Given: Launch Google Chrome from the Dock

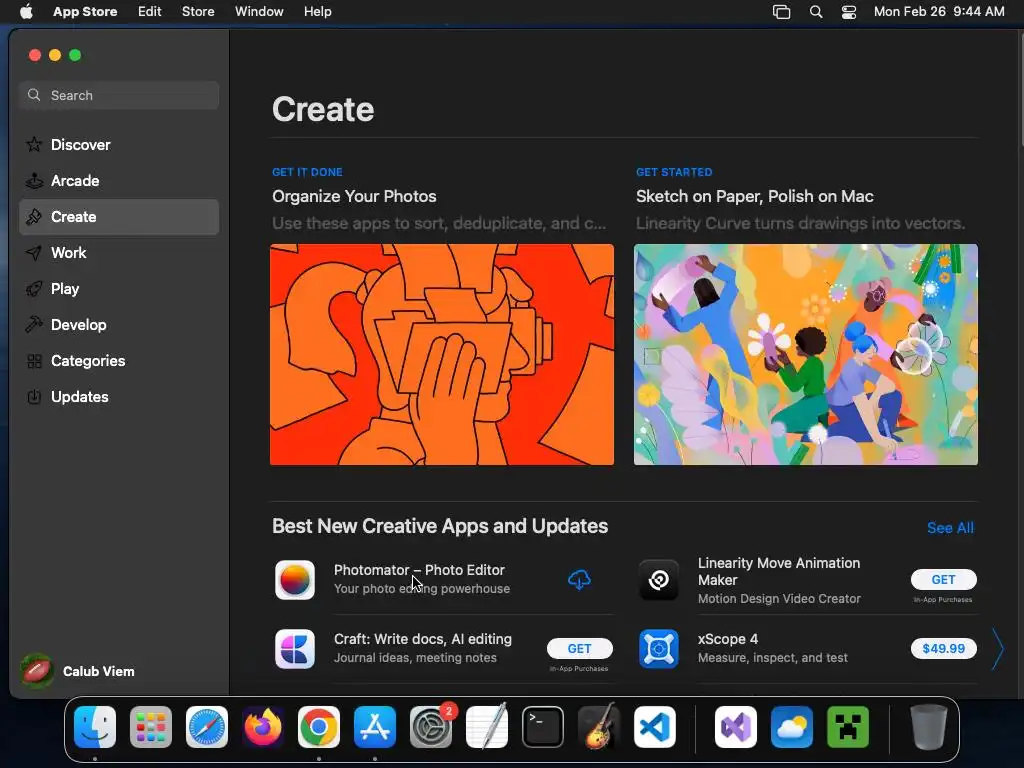Looking at the screenshot, I should coord(319,727).
